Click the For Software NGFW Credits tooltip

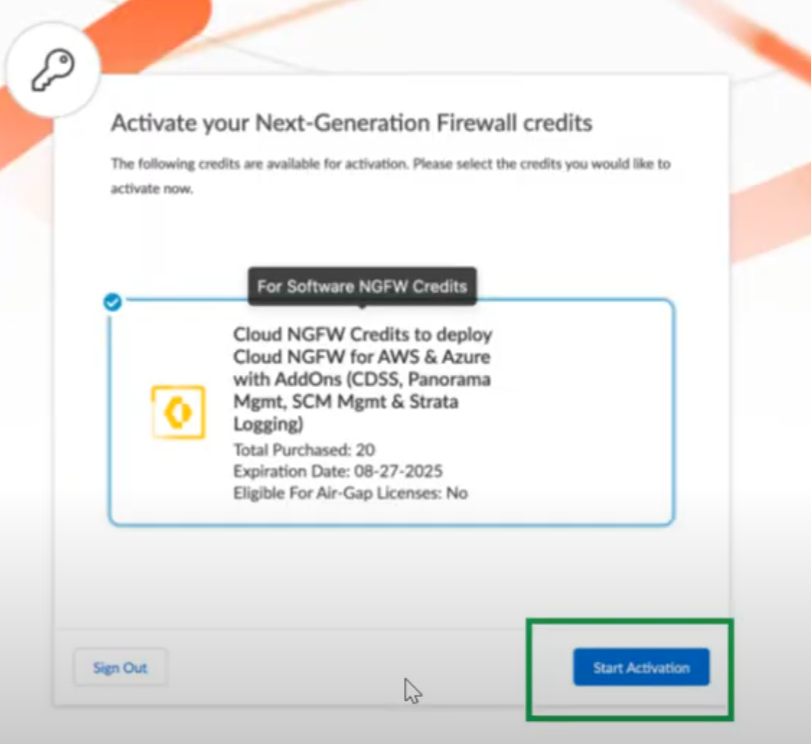362,286
